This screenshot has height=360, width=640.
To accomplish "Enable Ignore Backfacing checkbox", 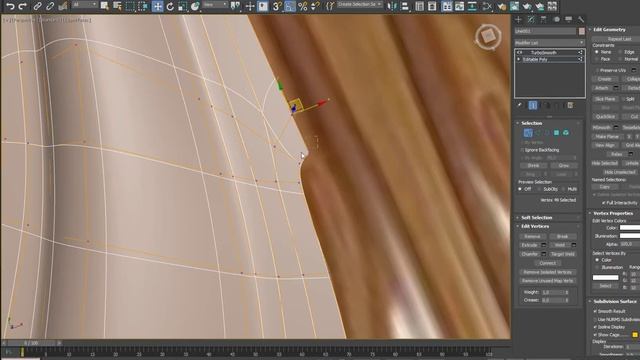I will [x=522, y=150].
